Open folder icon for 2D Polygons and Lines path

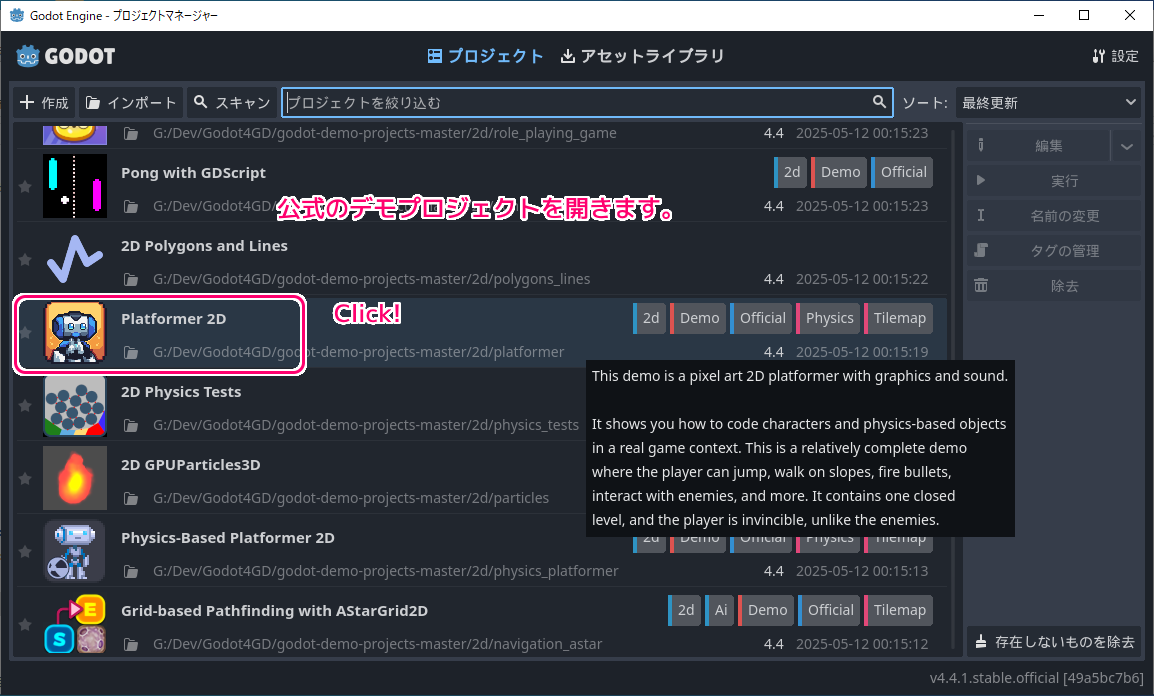pos(130,279)
